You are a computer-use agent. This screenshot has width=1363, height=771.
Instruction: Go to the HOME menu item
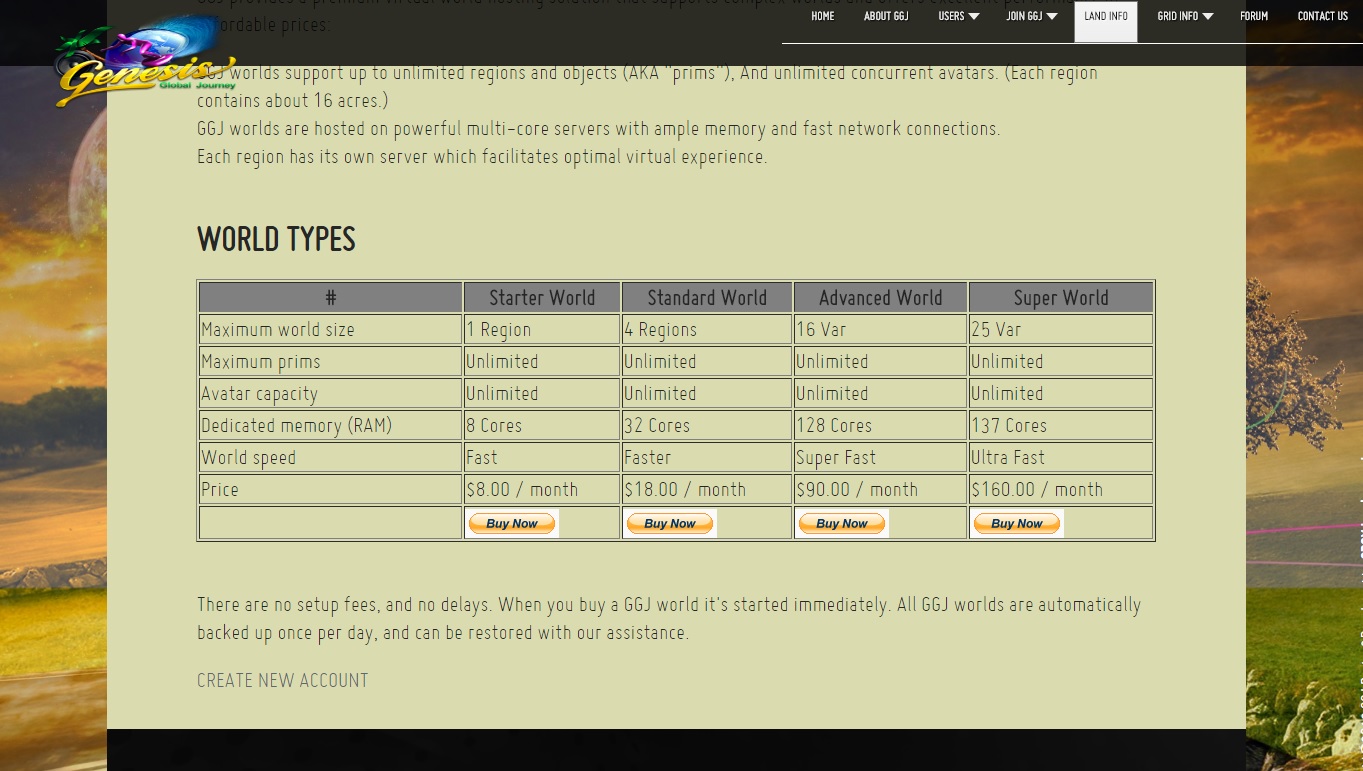click(x=823, y=16)
